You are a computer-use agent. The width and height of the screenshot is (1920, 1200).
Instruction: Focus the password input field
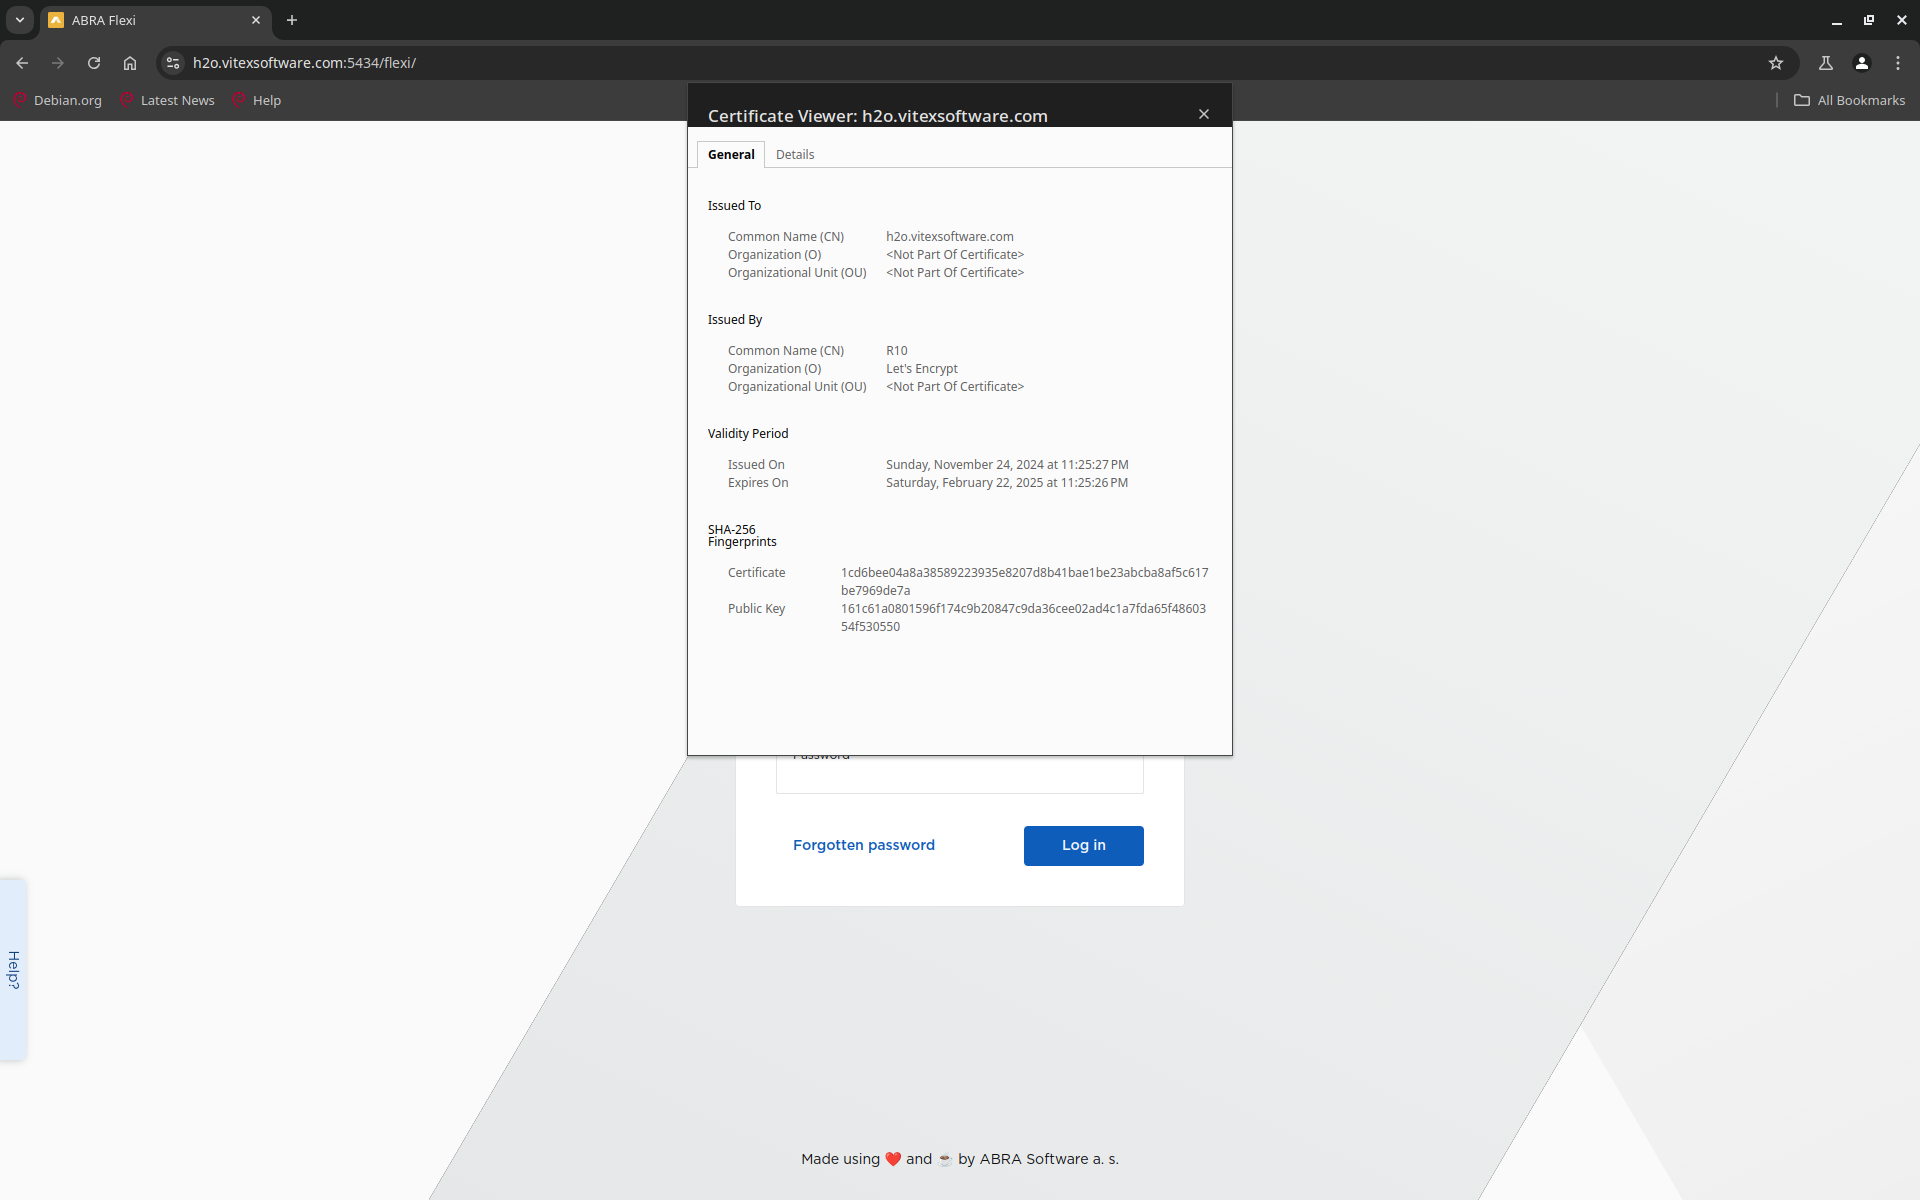pos(960,774)
